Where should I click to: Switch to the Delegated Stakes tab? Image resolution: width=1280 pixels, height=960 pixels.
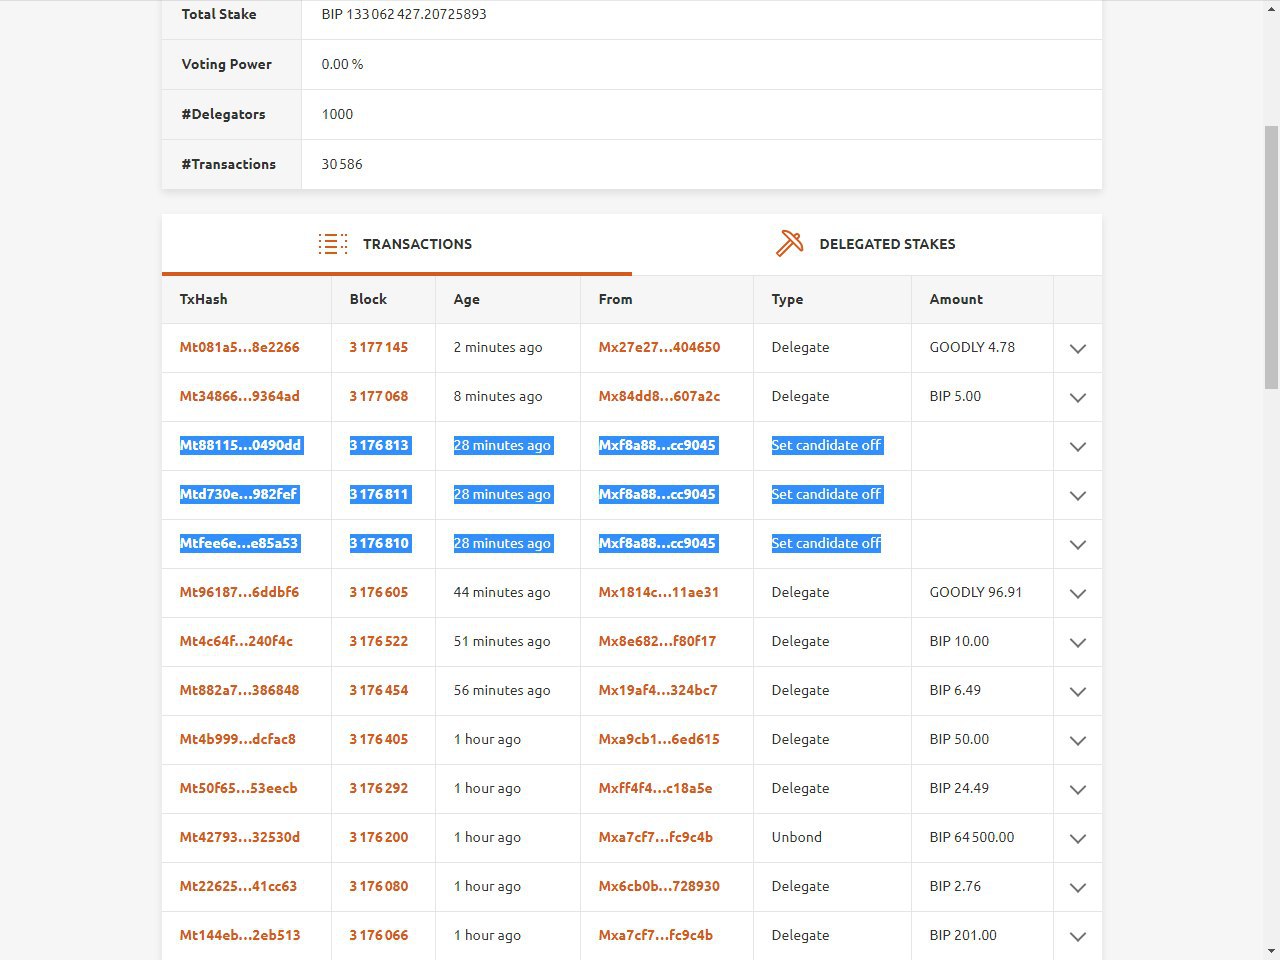coord(886,244)
